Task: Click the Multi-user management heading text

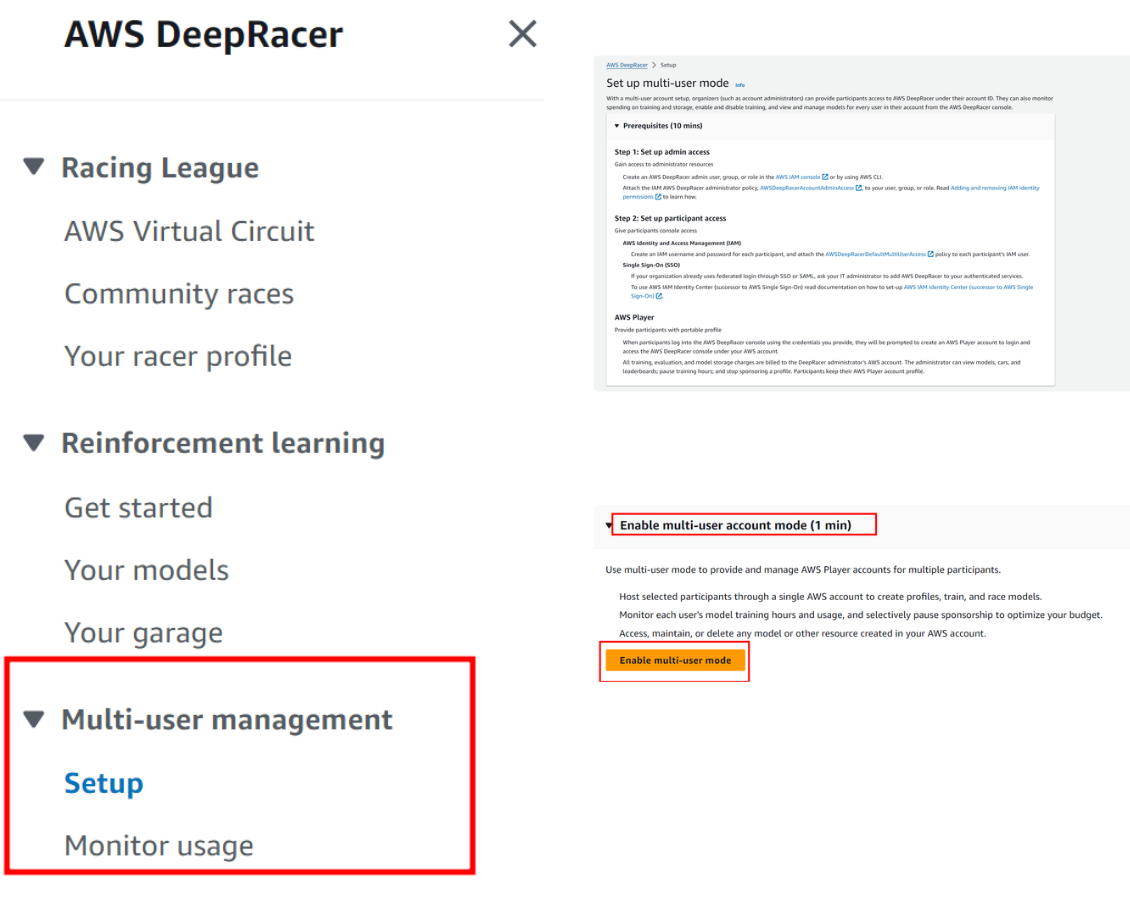Action: coord(227,719)
